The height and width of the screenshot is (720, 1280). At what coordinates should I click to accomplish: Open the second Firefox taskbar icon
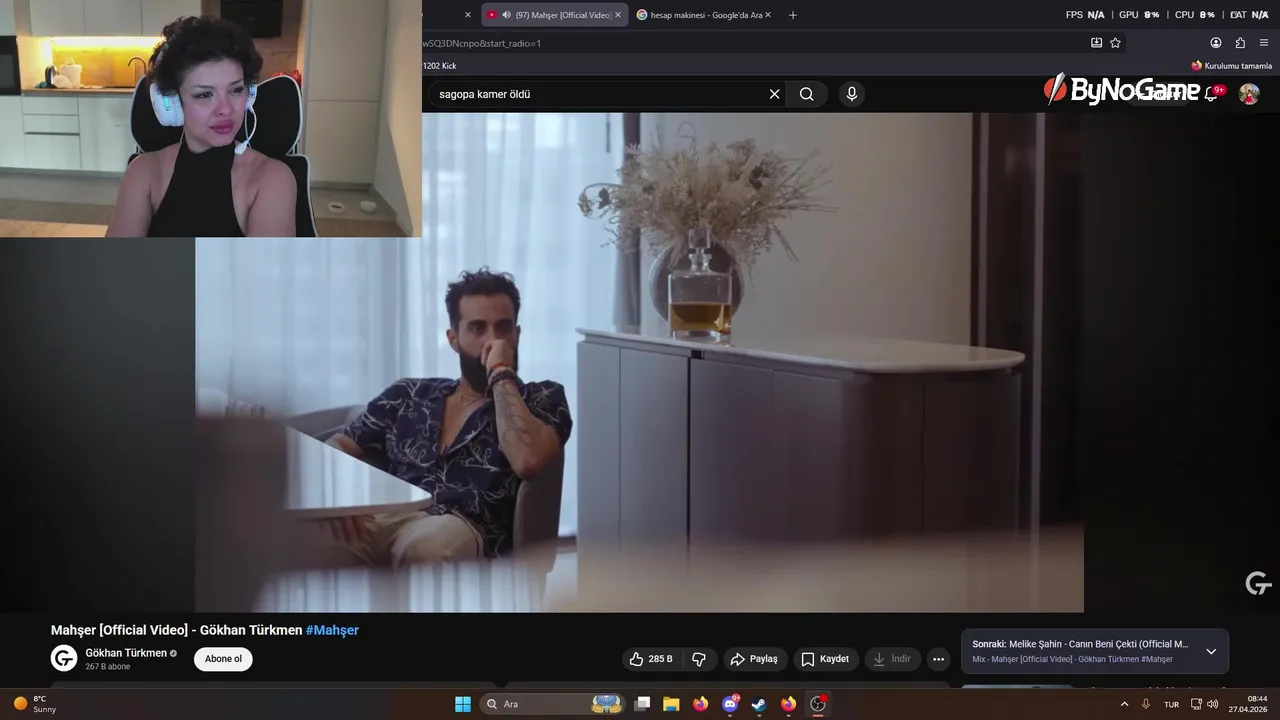tap(788, 704)
